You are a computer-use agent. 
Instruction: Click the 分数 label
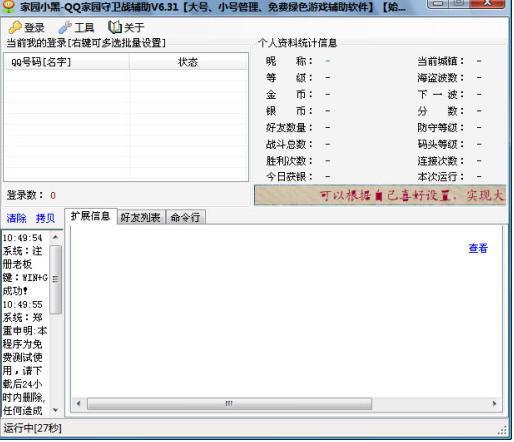click(x=441, y=111)
